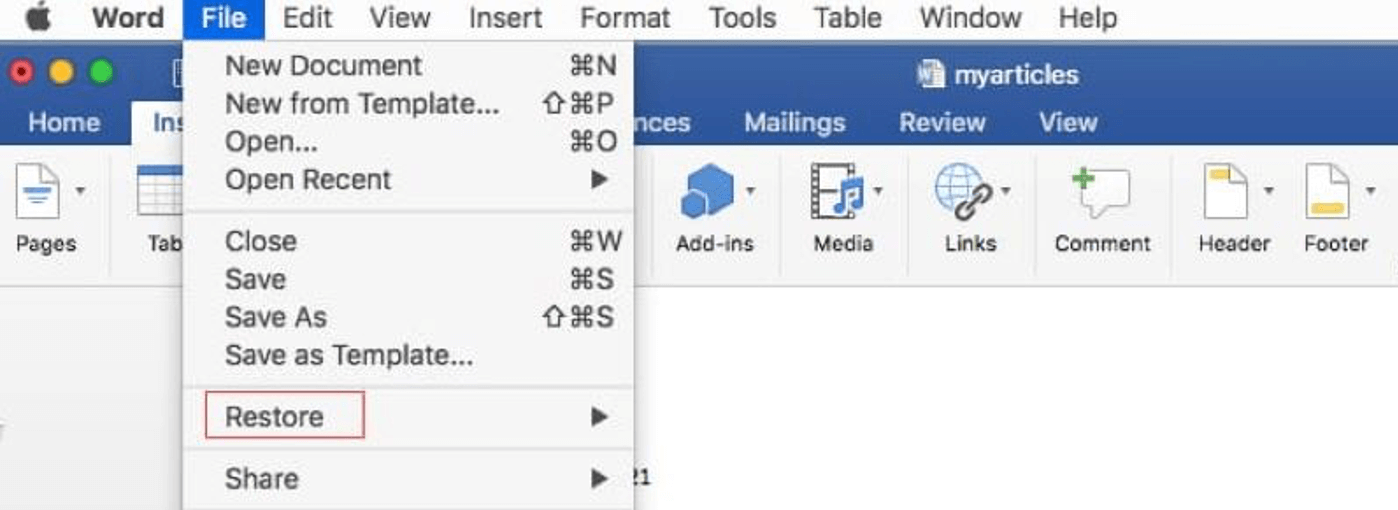Switch to the Review tab
The image size is (1398, 510).
(942, 122)
